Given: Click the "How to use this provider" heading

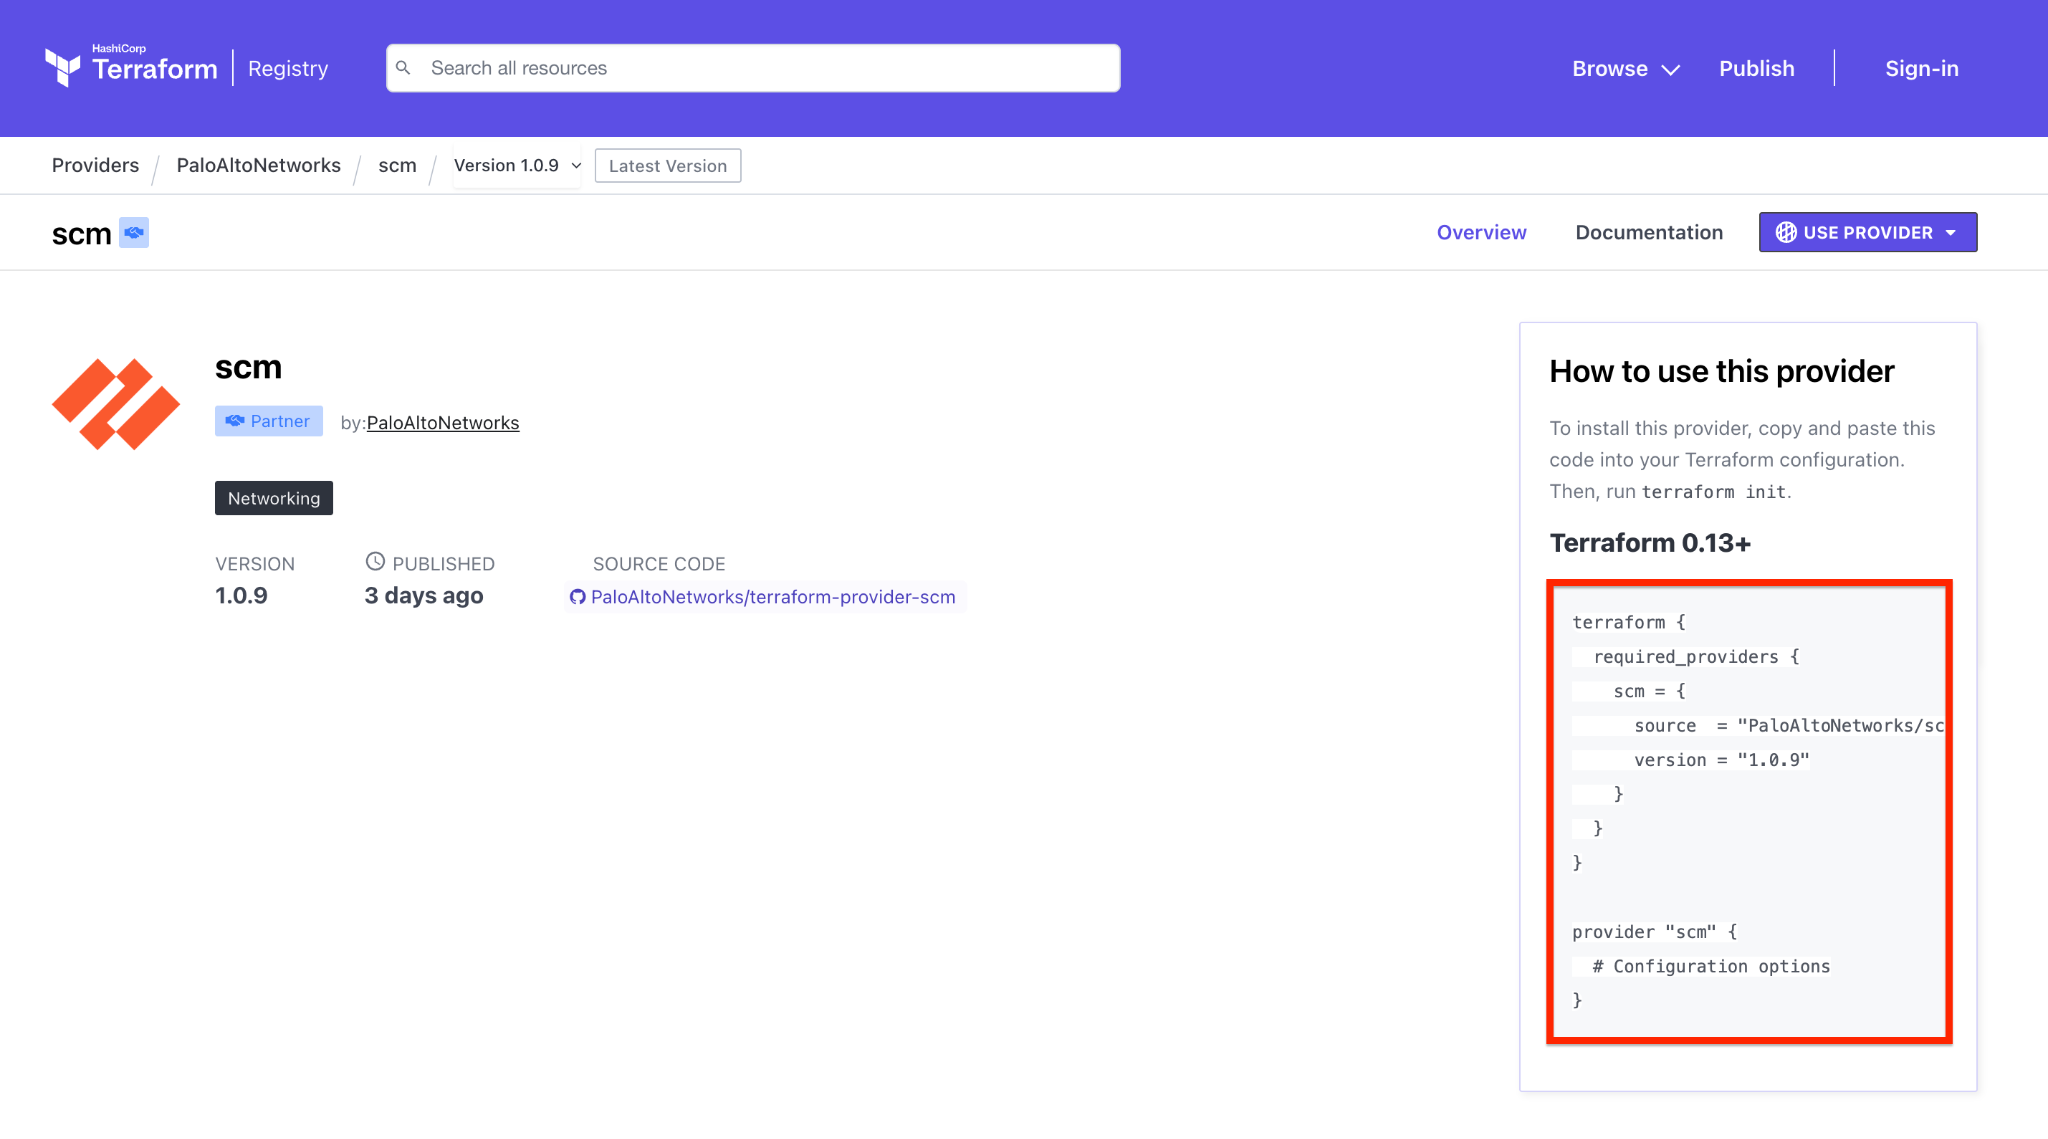Looking at the screenshot, I should pos(1721,372).
